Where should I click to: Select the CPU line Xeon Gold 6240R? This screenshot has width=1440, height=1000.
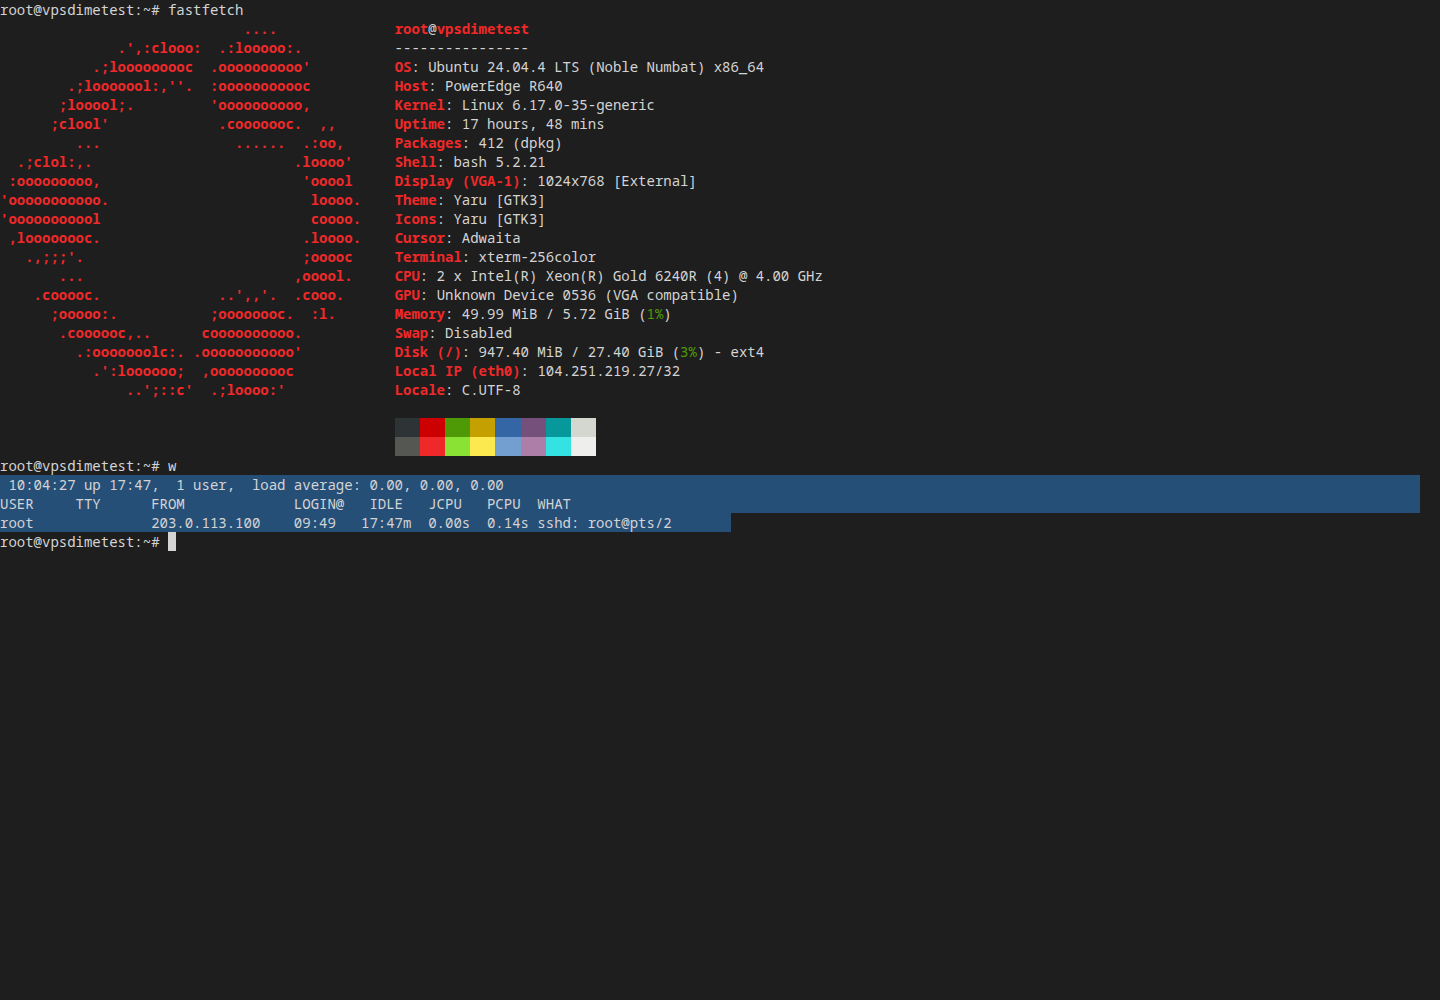tap(609, 276)
